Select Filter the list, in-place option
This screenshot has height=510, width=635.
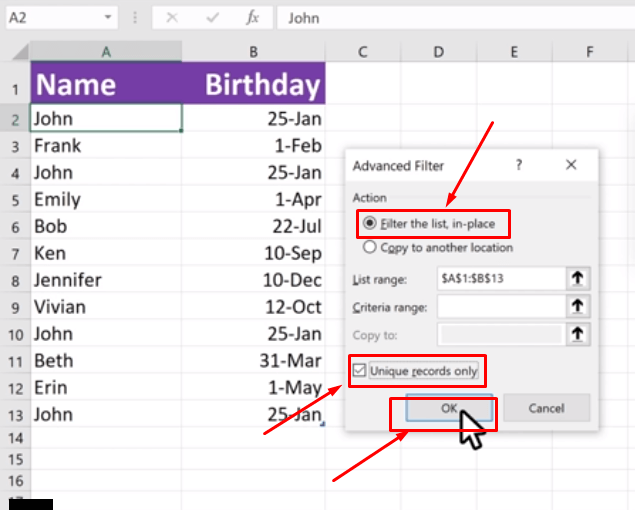pyautogui.click(x=370, y=223)
